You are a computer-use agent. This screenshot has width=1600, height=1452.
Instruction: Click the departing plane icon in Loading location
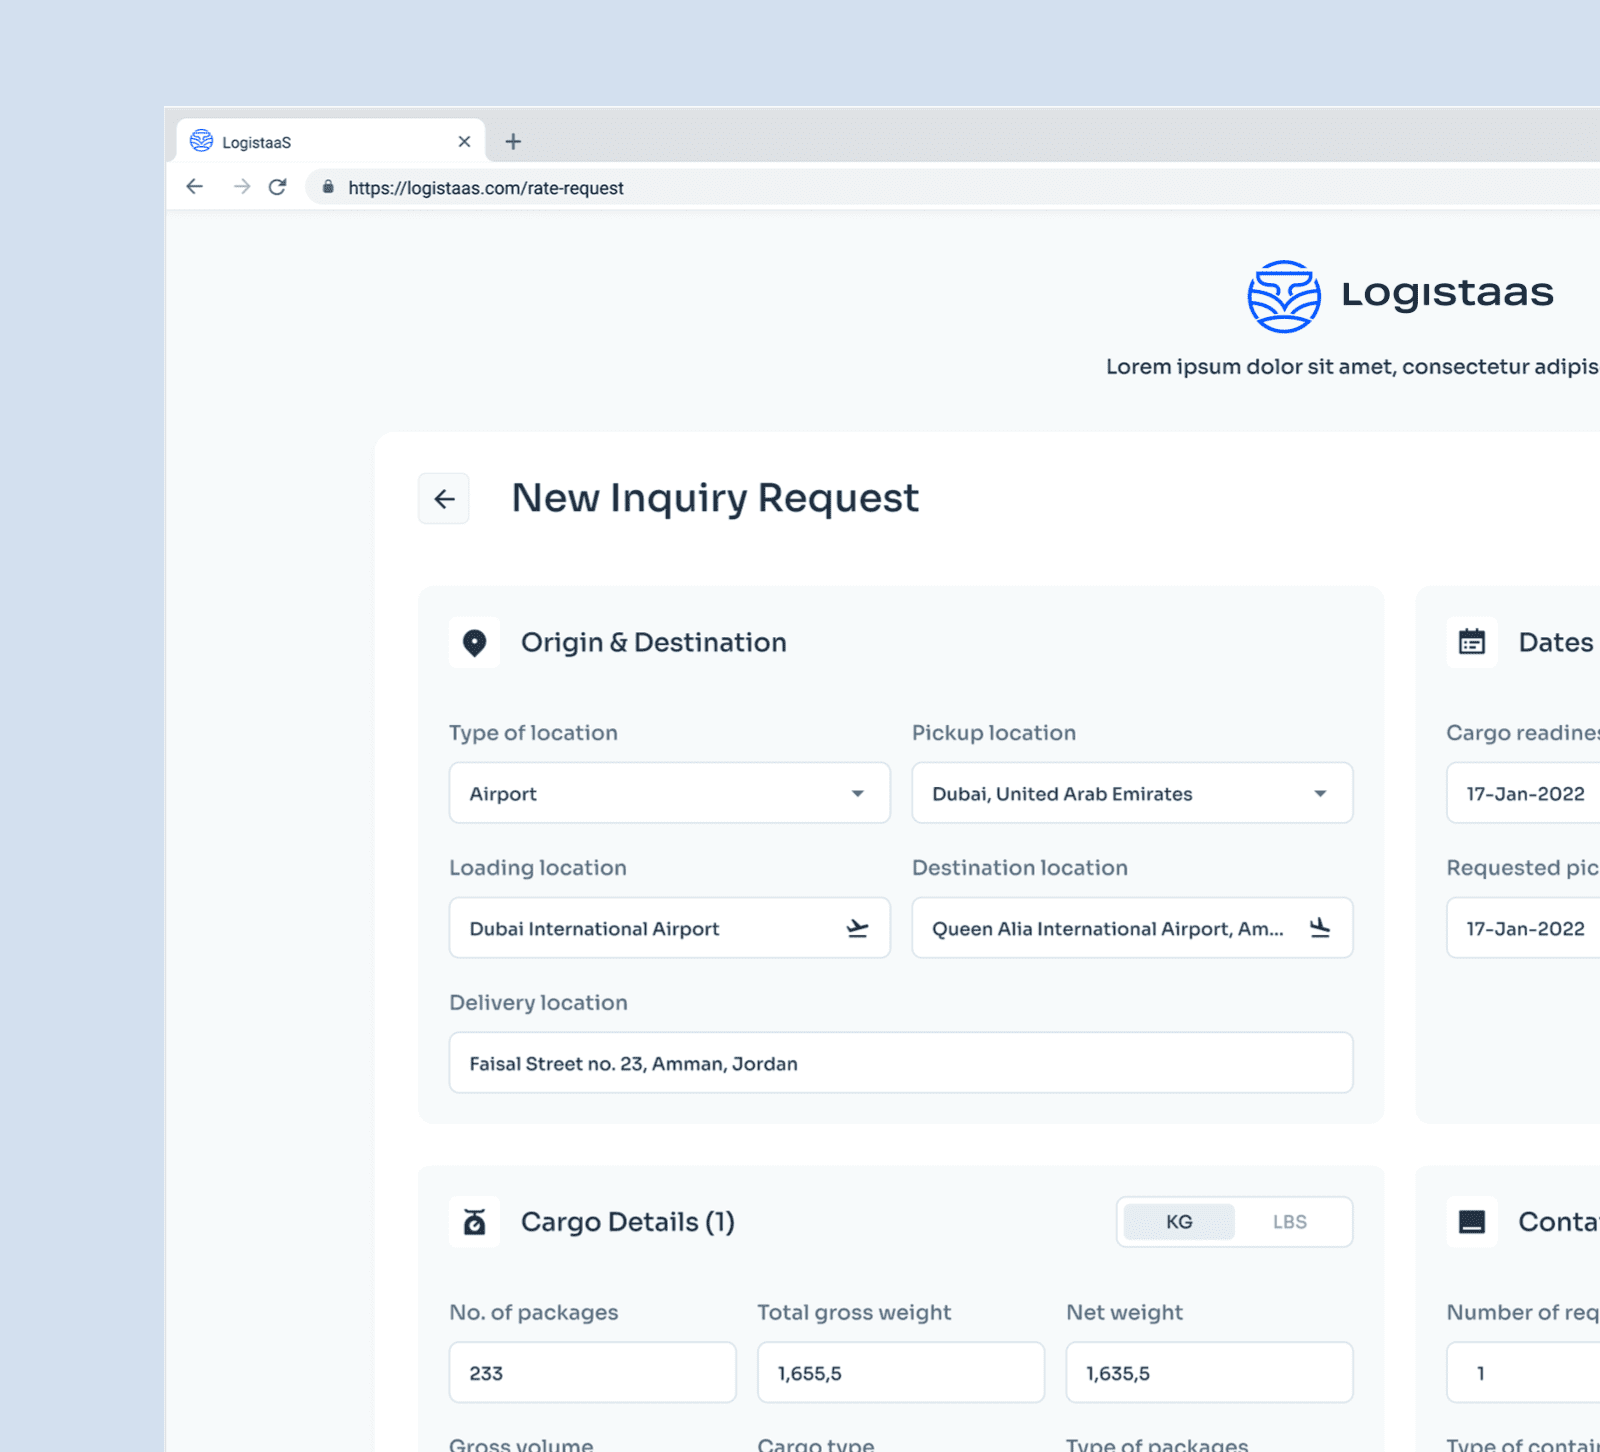coord(858,928)
